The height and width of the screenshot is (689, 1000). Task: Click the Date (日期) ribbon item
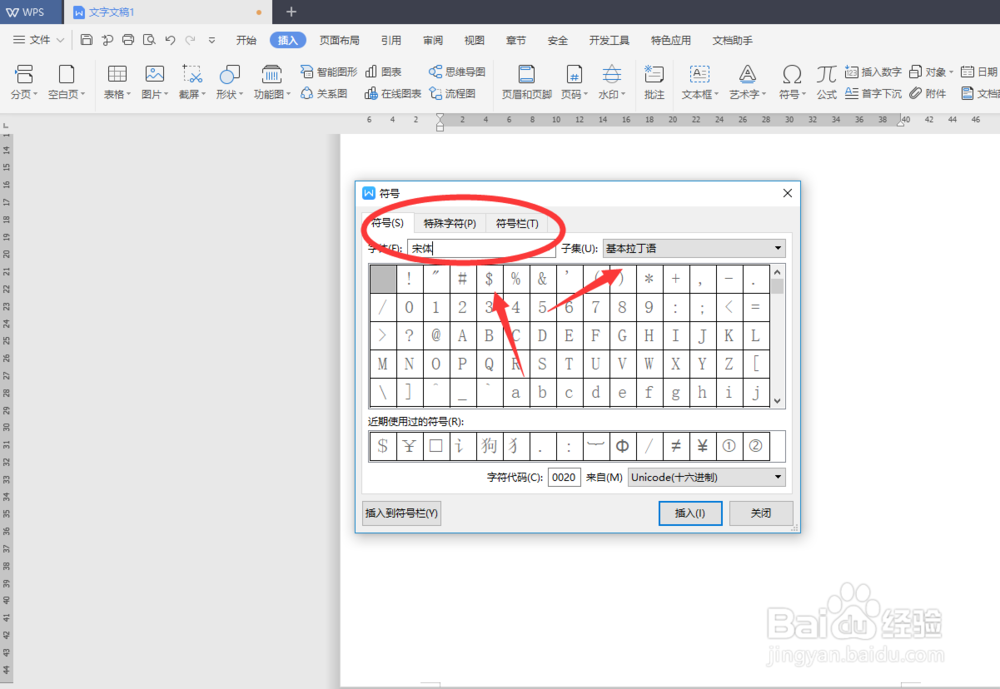click(980, 72)
